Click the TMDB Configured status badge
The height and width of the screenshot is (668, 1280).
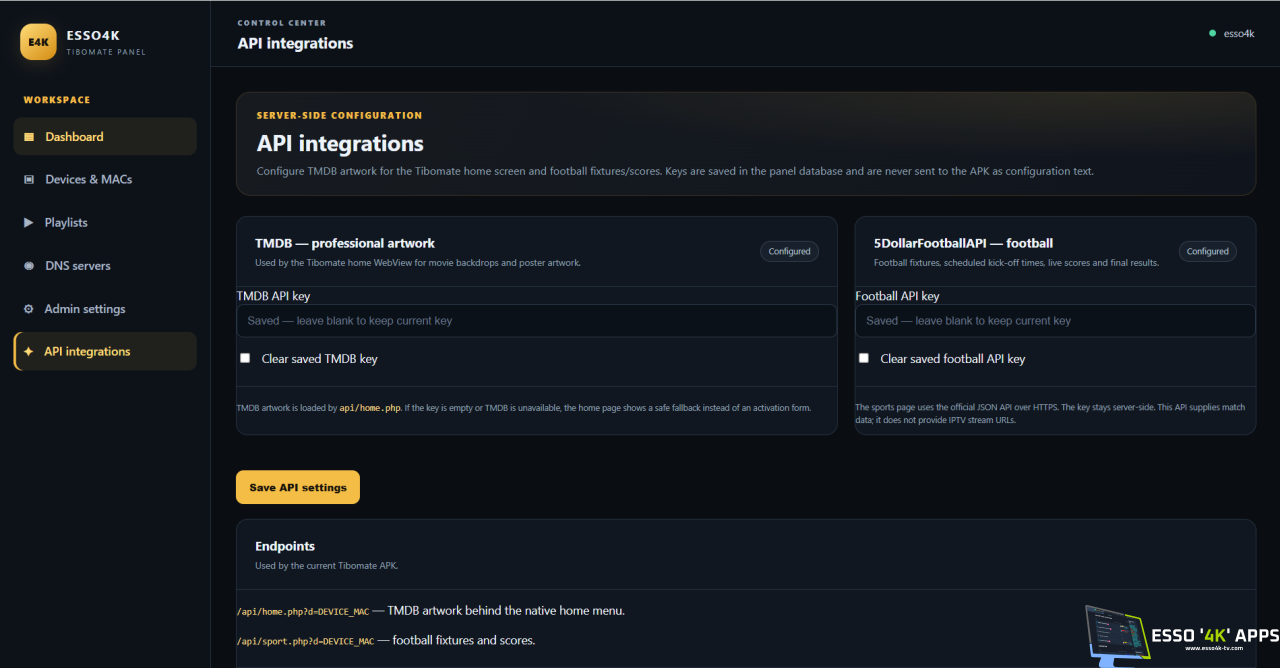[789, 251]
